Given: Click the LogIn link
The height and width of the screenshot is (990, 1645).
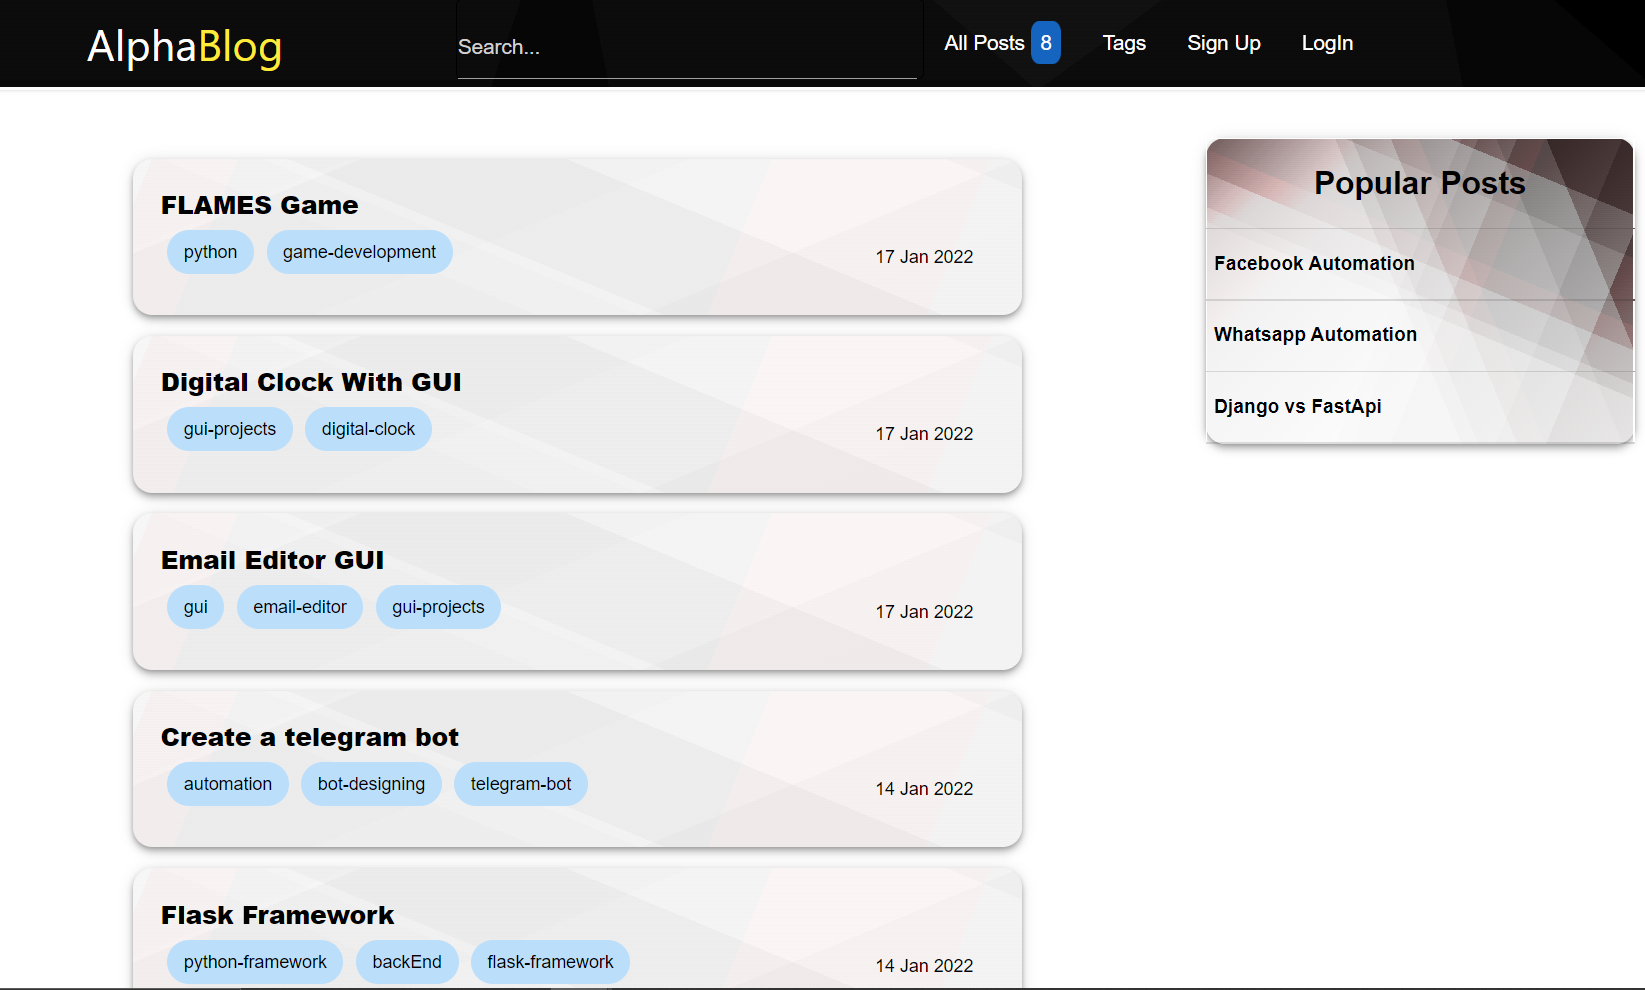Looking at the screenshot, I should [x=1327, y=43].
